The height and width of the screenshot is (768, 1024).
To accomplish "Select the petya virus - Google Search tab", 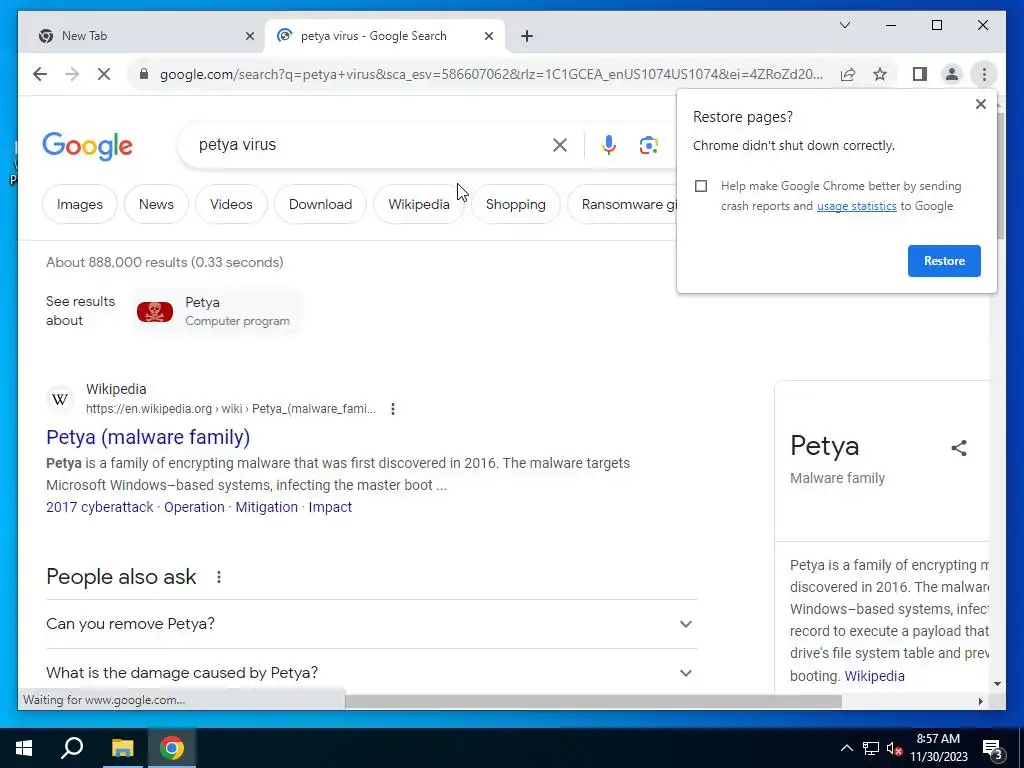I will coord(385,36).
